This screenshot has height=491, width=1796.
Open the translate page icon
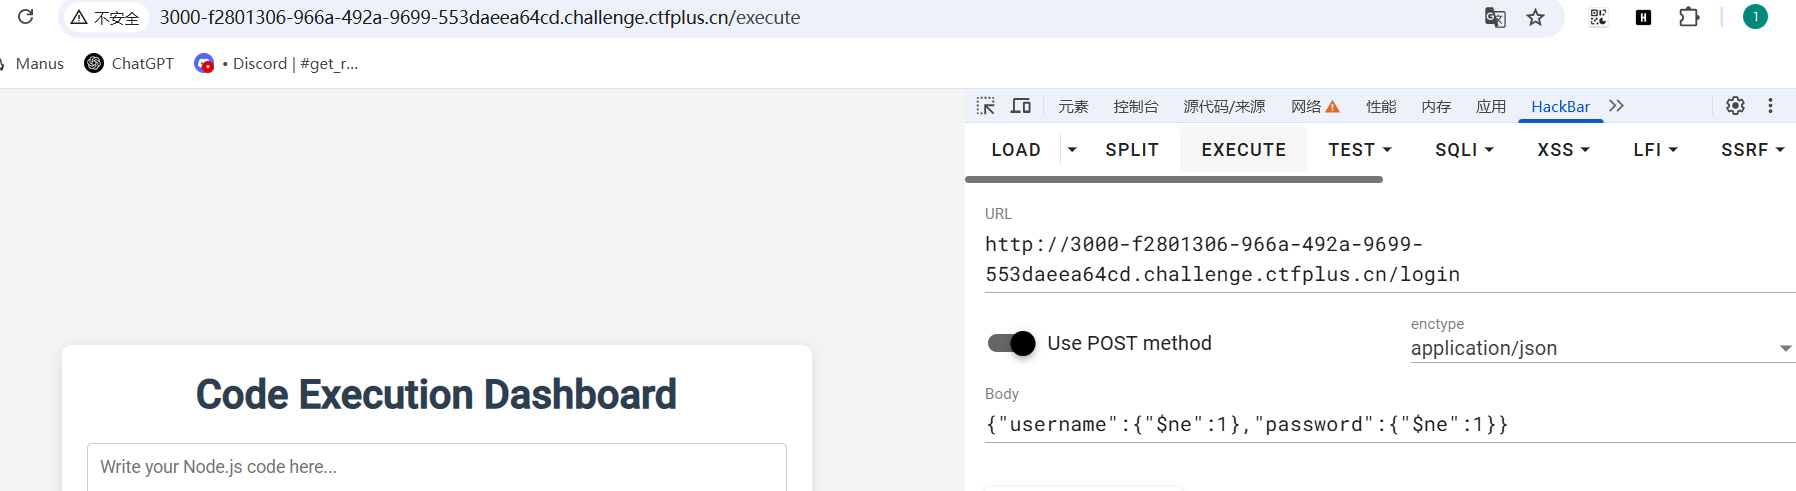pos(1495,17)
